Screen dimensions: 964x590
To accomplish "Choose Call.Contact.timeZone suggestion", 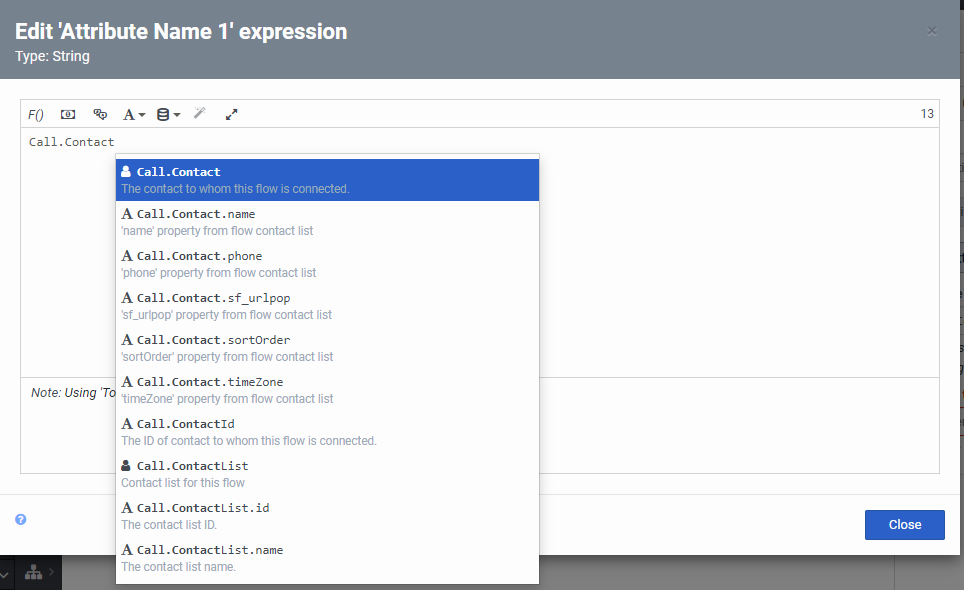I will pyautogui.click(x=327, y=390).
